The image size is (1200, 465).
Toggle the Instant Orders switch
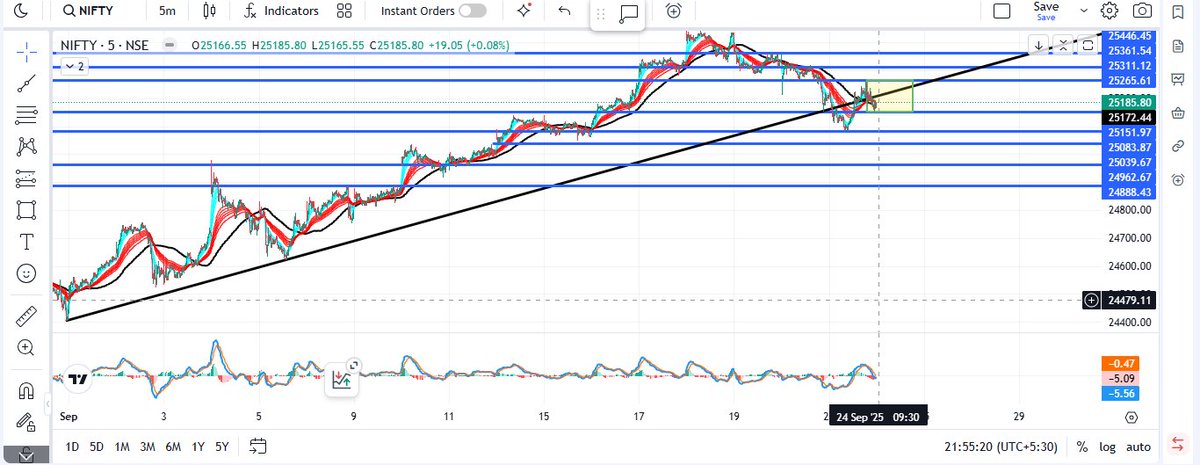[473, 11]
